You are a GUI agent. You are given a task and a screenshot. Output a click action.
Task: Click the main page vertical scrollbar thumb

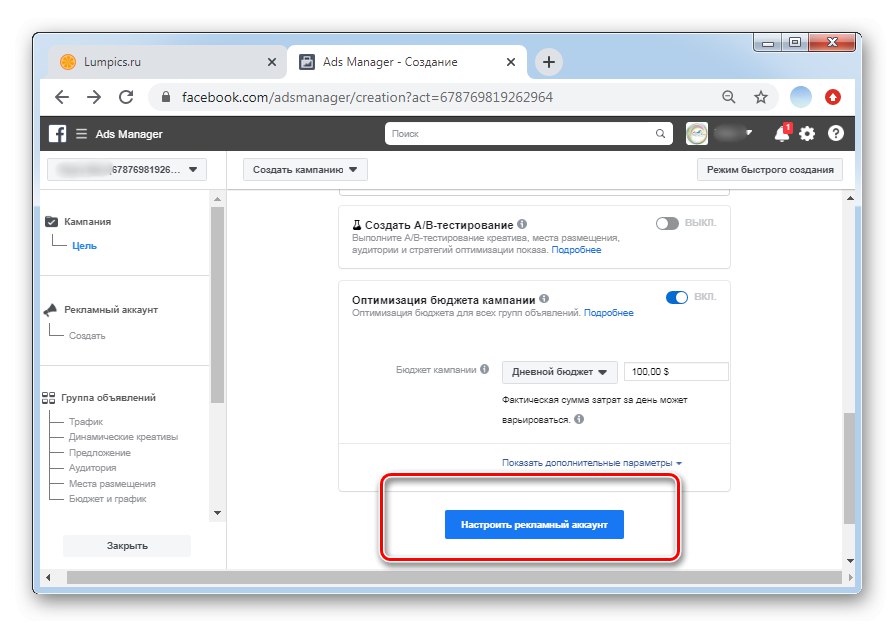pos(850,468)
